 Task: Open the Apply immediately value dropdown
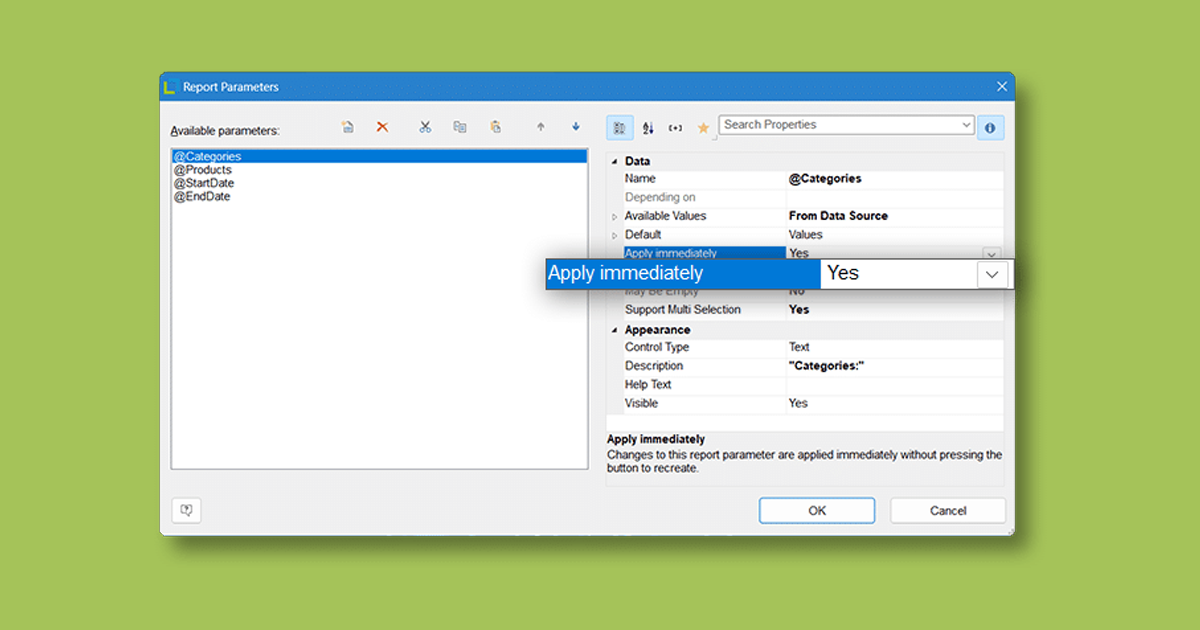point(991,273)
